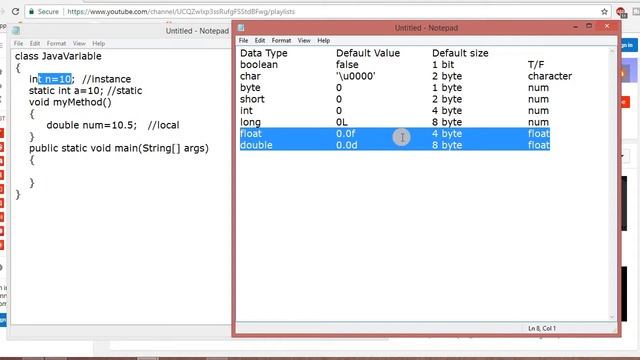Click '0L' default value
640x360 pixels.
[x=342, y=122]
